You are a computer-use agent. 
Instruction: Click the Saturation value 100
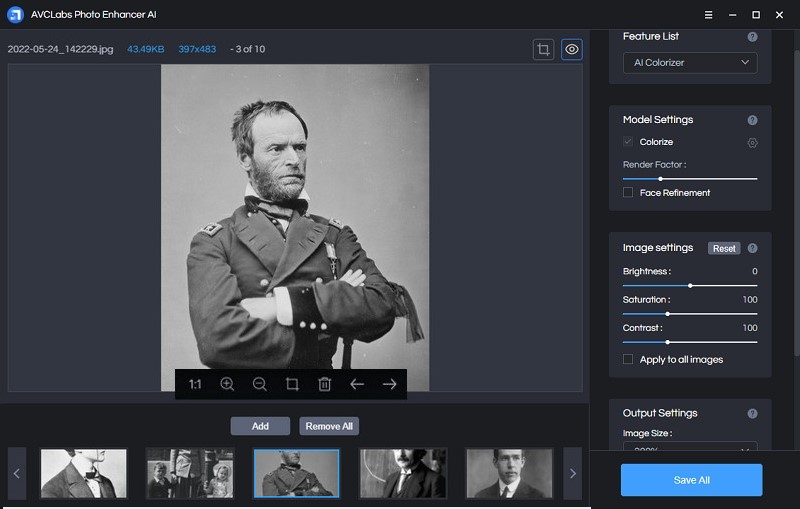[750, 300]
